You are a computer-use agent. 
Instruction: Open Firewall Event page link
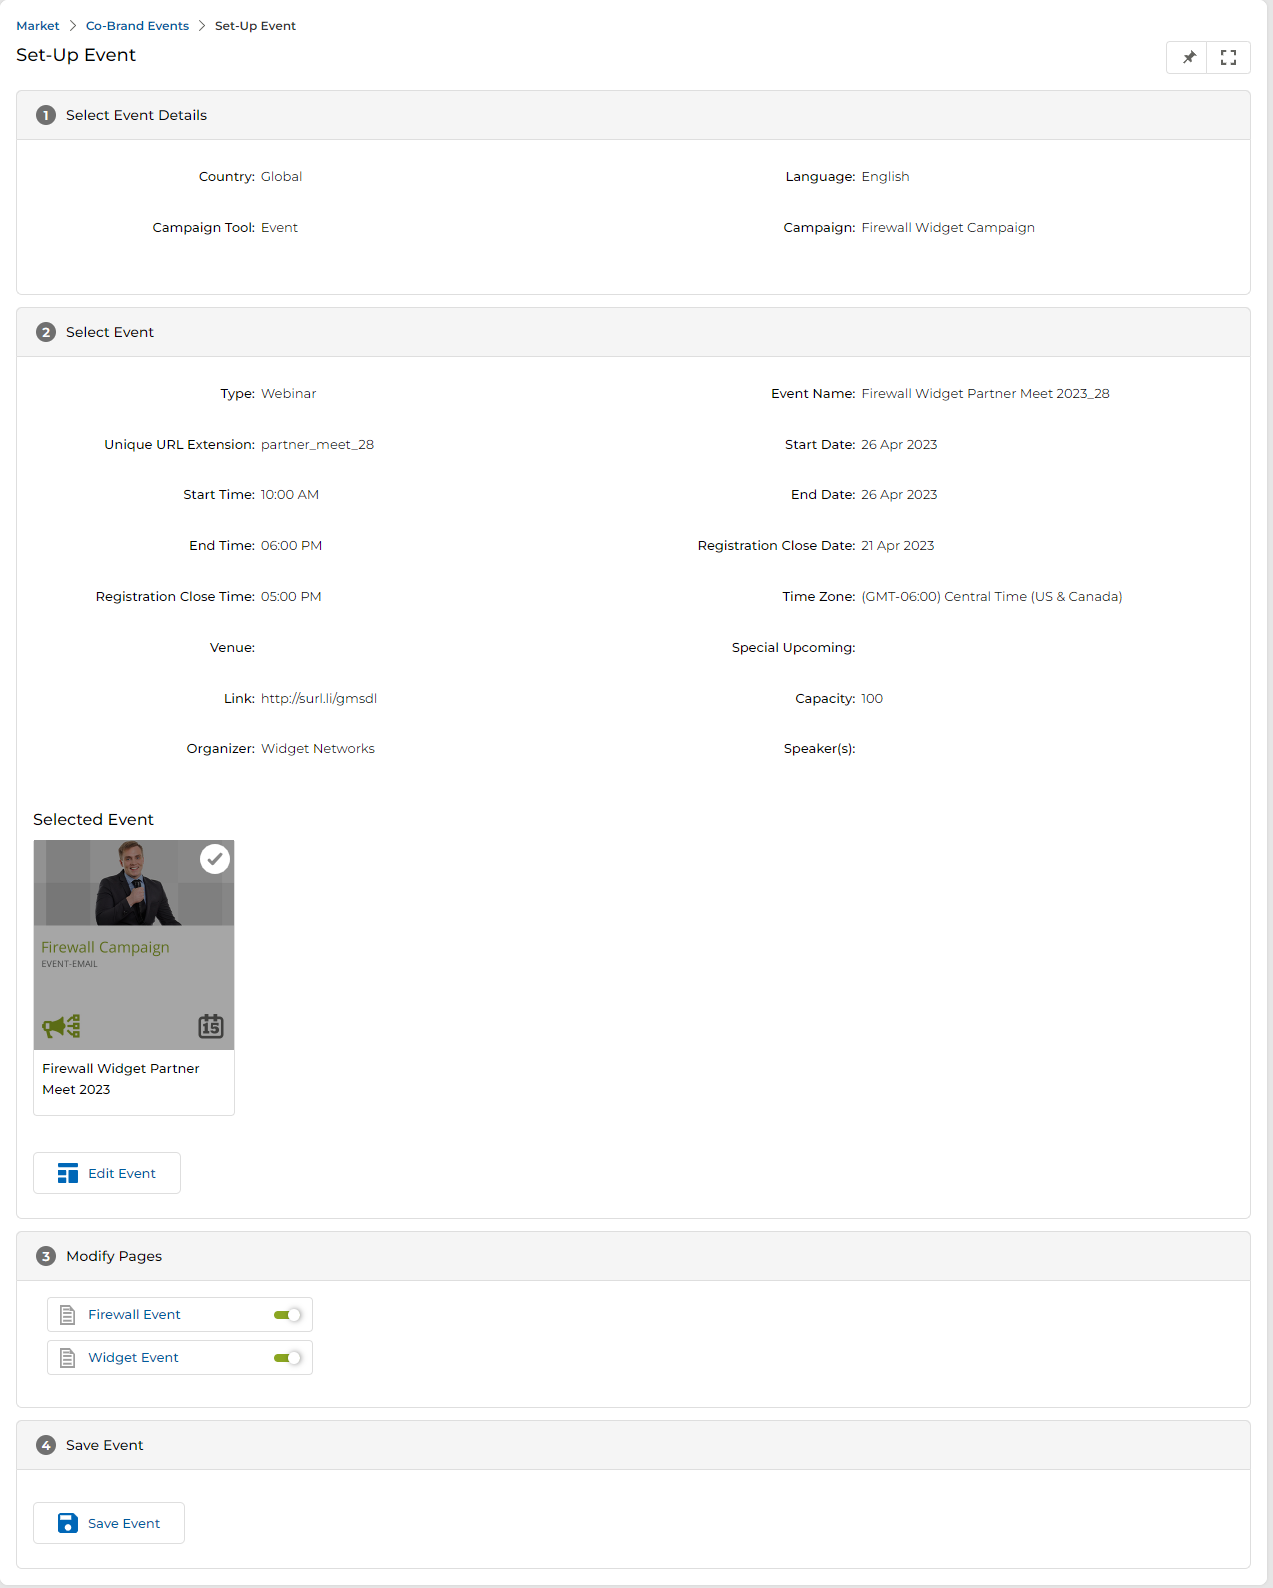tap(134, 1315)
